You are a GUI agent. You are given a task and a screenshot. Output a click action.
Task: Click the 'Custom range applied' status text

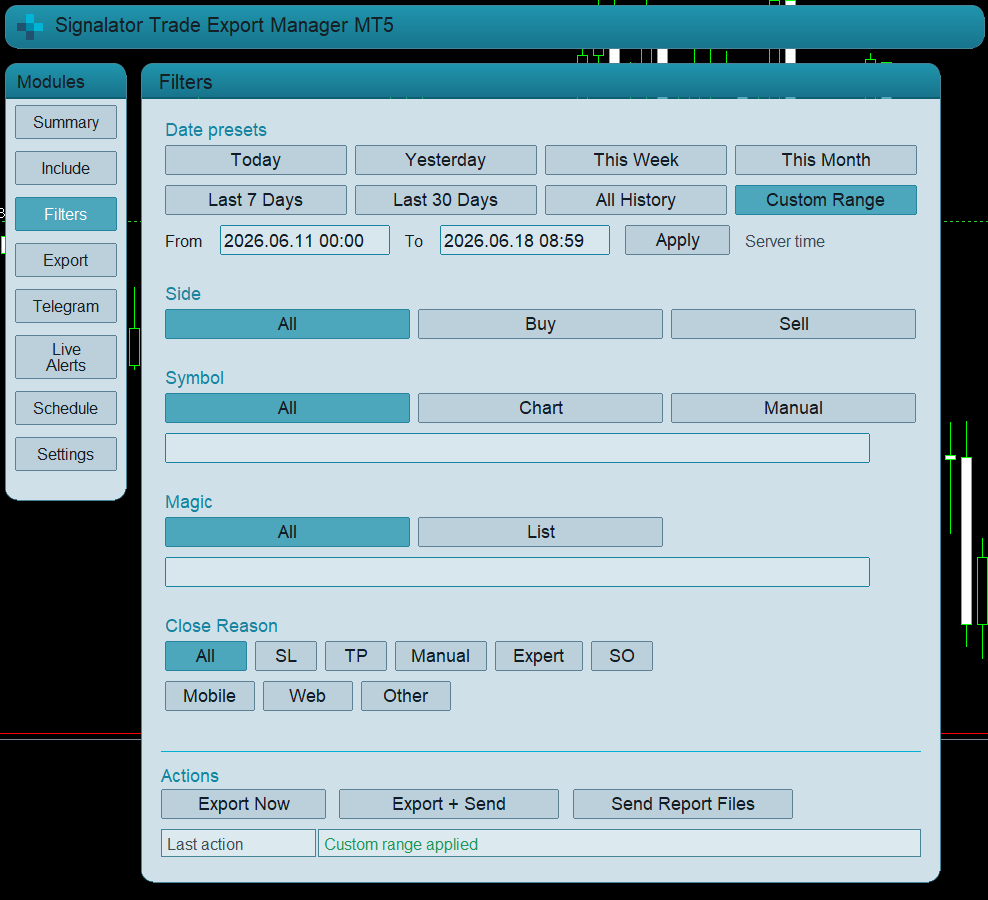(x=401, y=845)
